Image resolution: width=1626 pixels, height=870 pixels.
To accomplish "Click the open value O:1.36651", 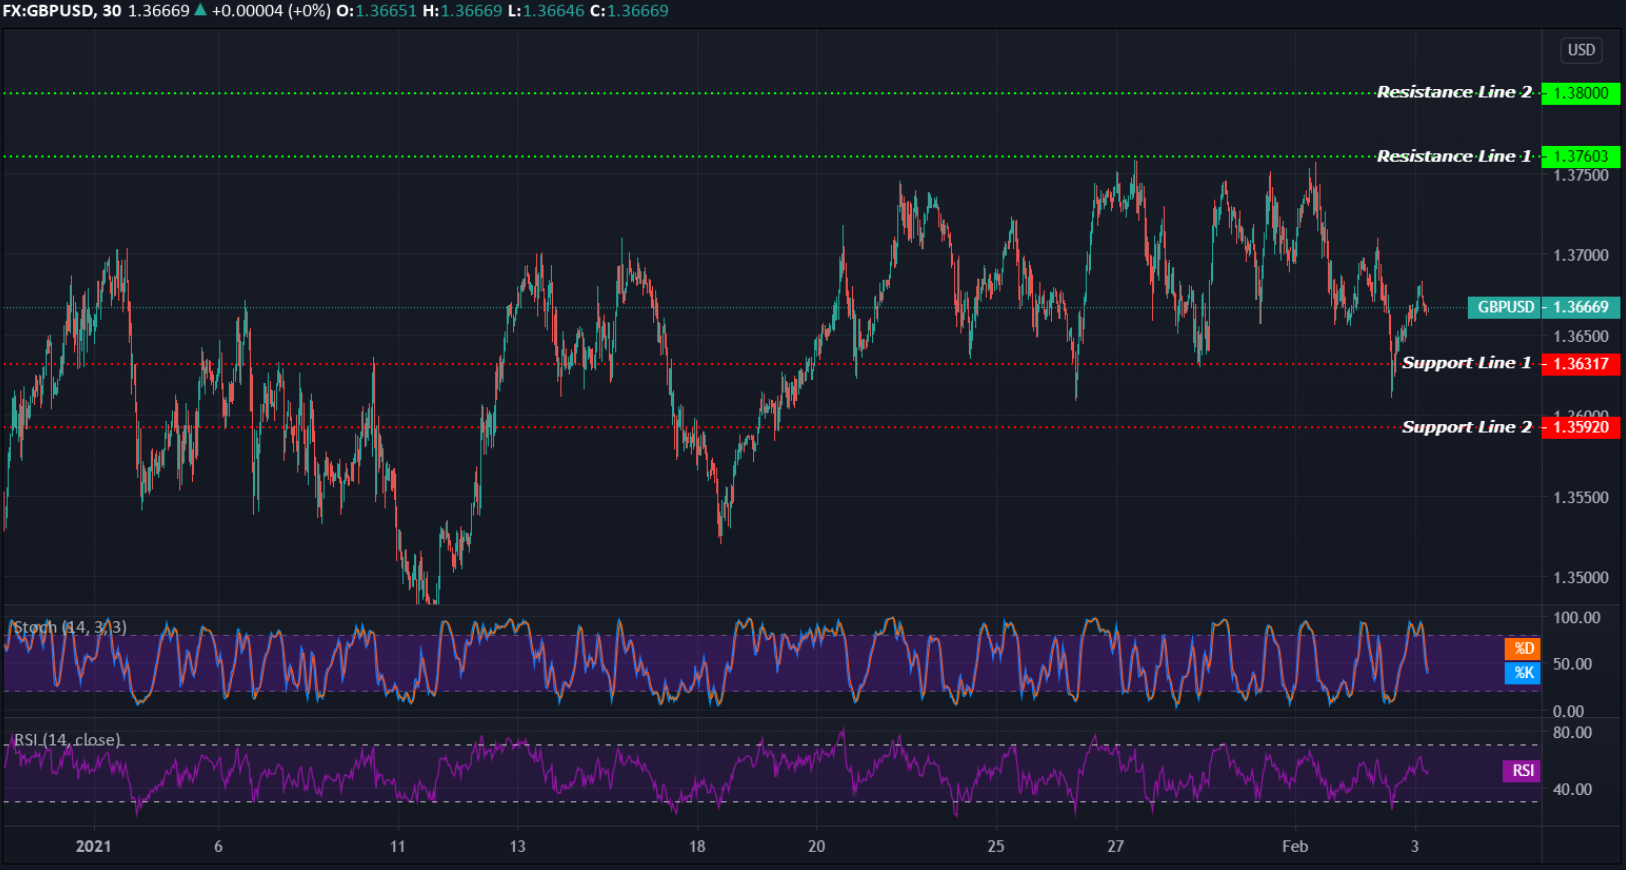I will click(377, 11).
